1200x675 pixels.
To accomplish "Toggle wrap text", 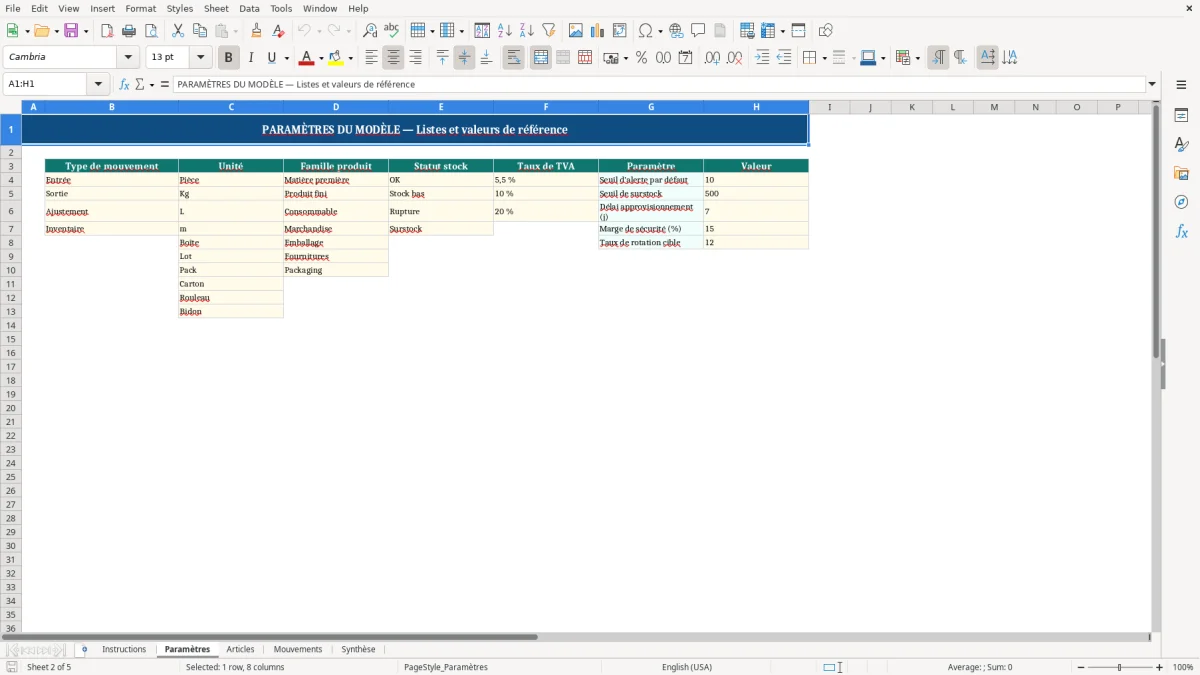I will tap(513, 58).
